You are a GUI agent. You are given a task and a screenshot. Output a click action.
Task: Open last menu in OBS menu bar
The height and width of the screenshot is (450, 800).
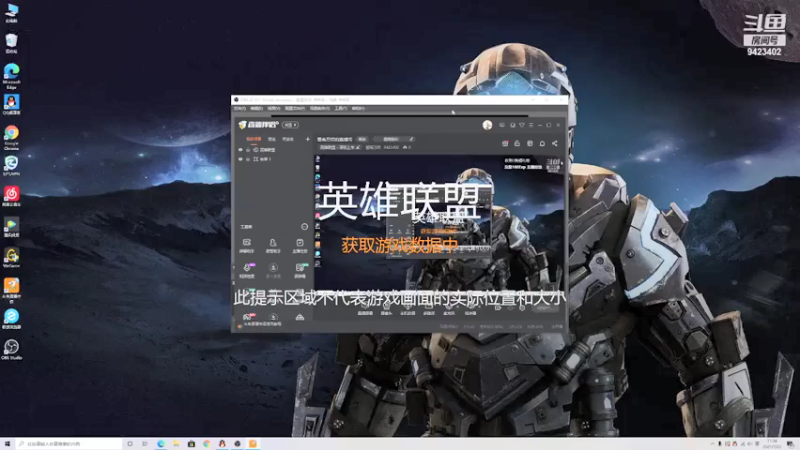[x=358, y=109]
